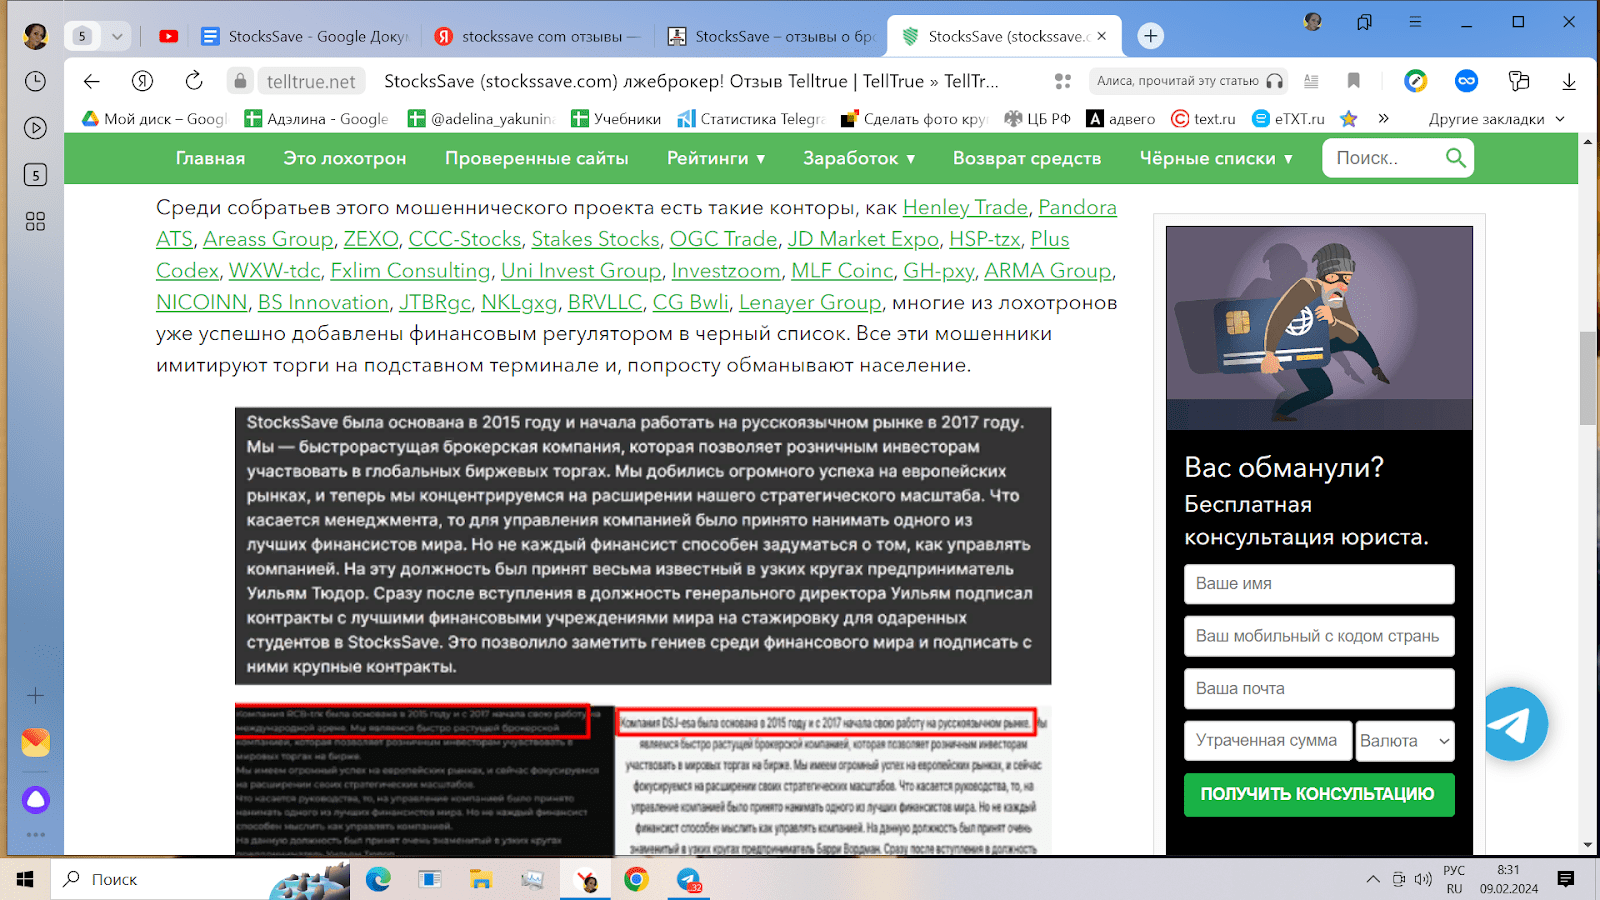This screenshot has height=900, width=1600.
Task: Expand Заработок dropdown menu
Action: click(x=859, y=158)
